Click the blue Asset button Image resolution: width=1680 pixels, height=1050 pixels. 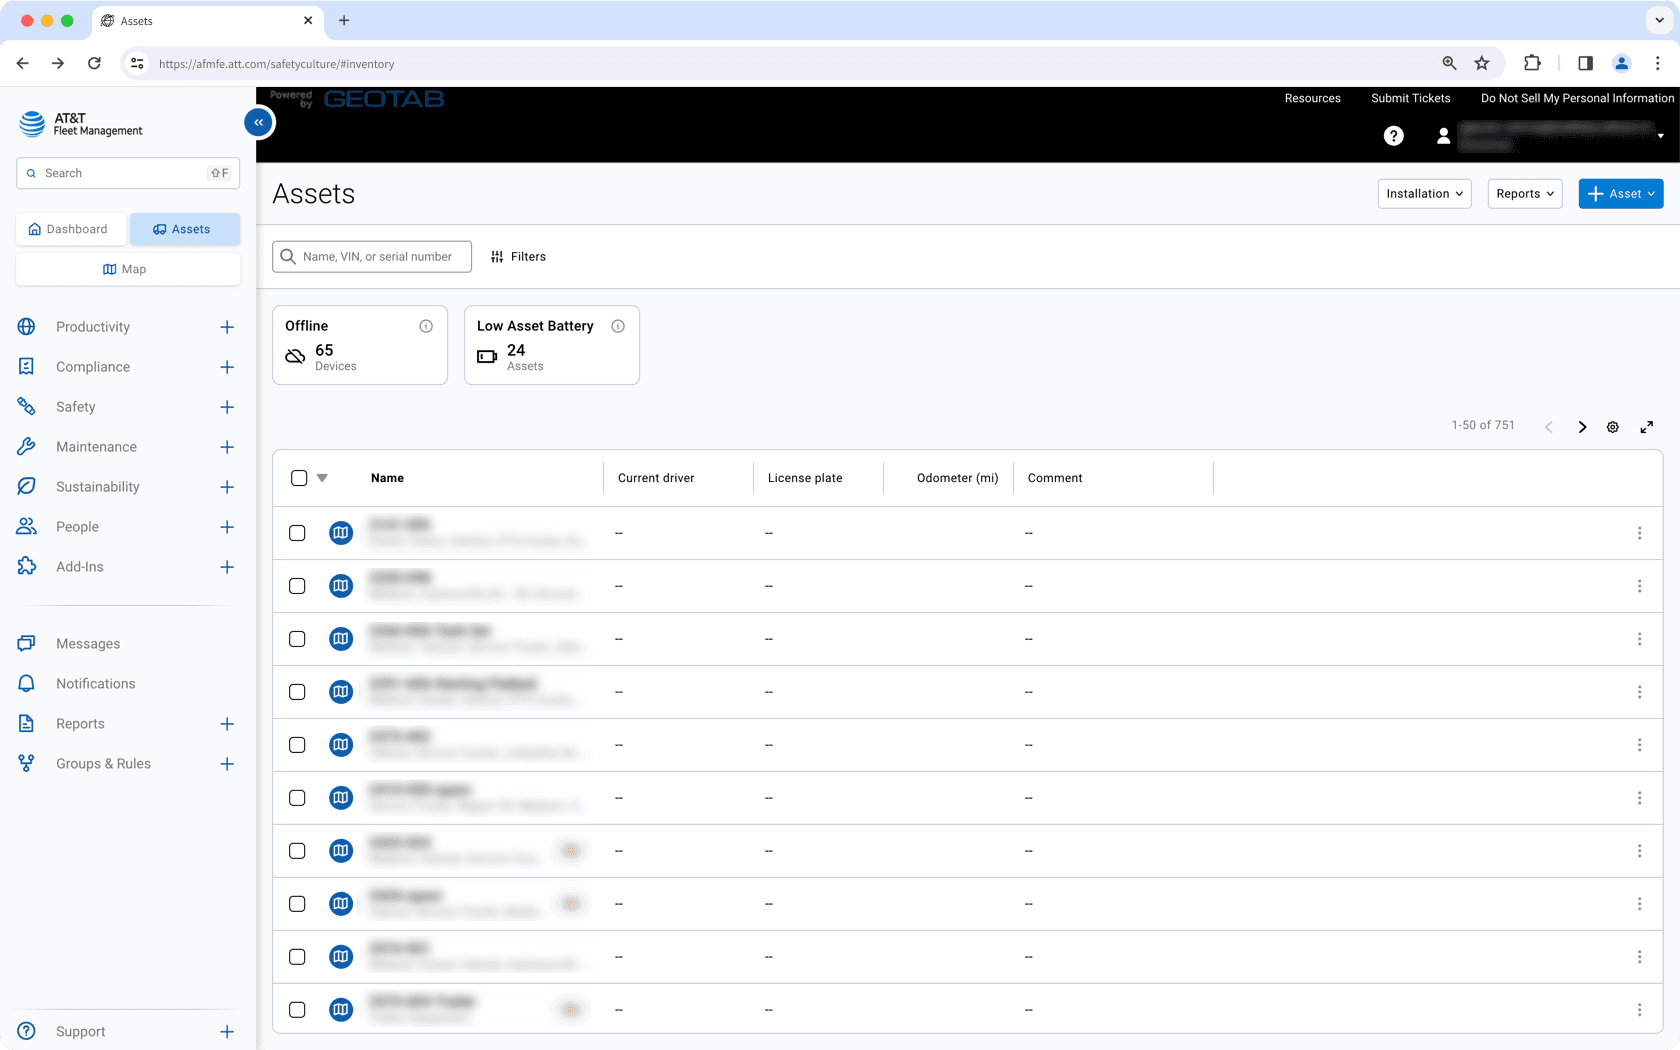pyautogui.click(x=1621, y=193)
